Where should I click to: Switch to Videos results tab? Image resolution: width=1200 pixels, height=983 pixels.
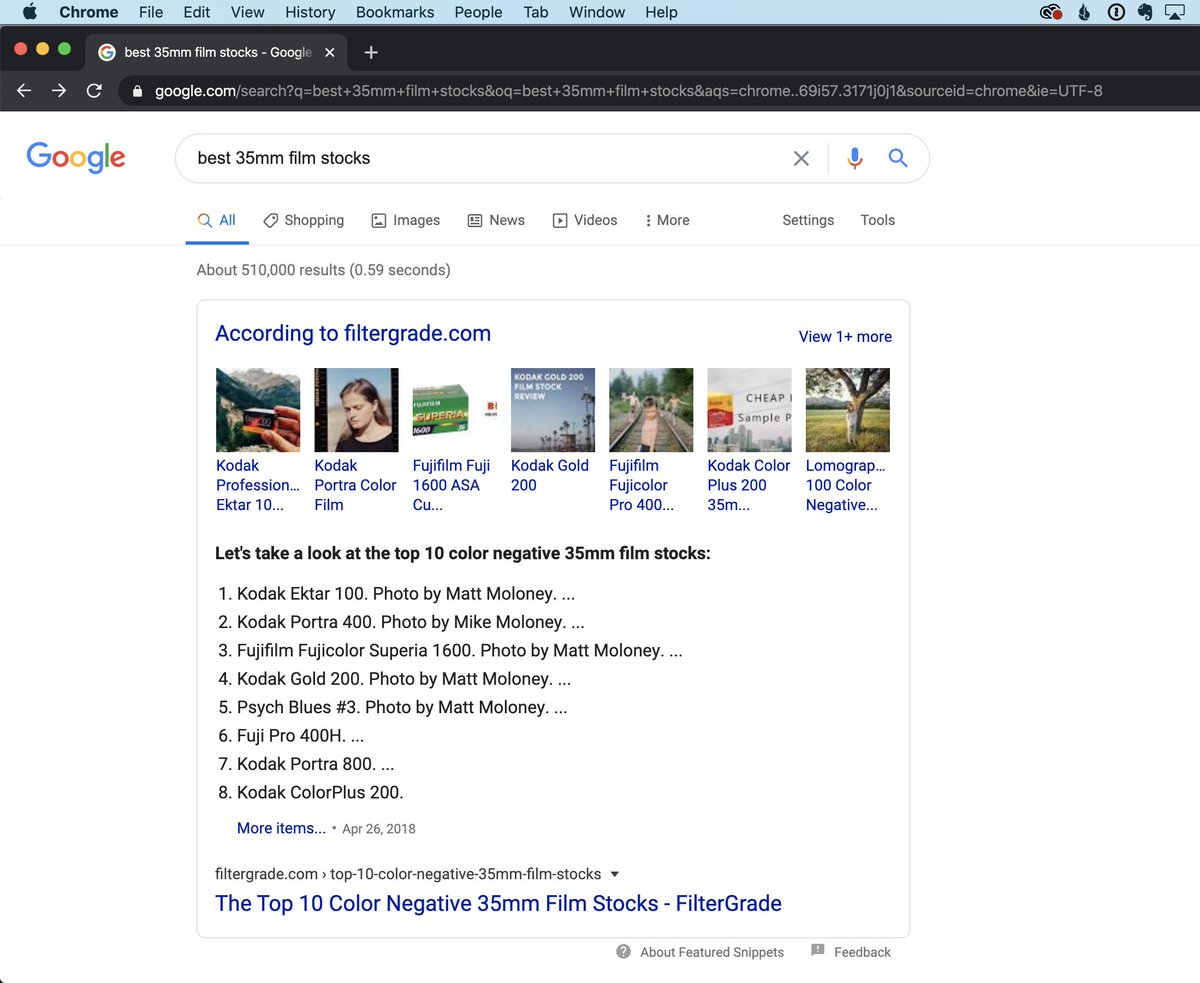pos(585,221)
